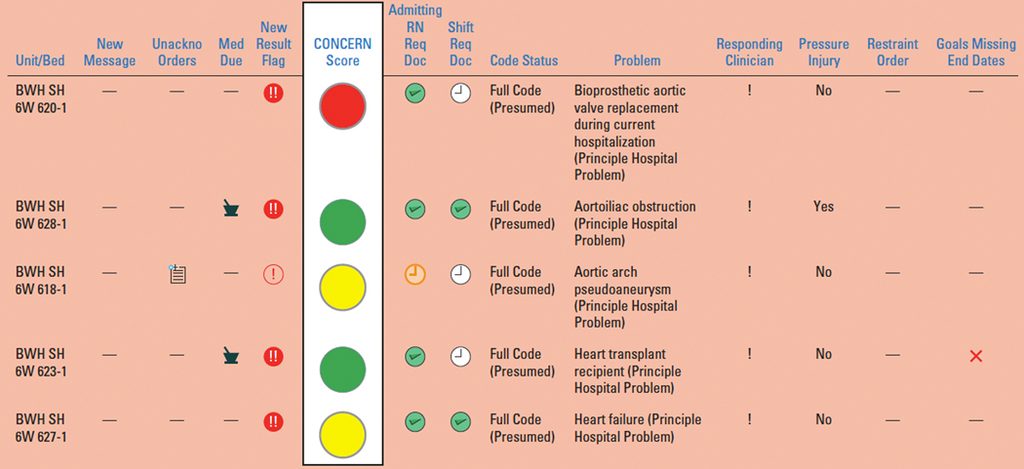Click the red X goals missing icon for 623-1
1024x469 pixels.
[x=976, y=356]
